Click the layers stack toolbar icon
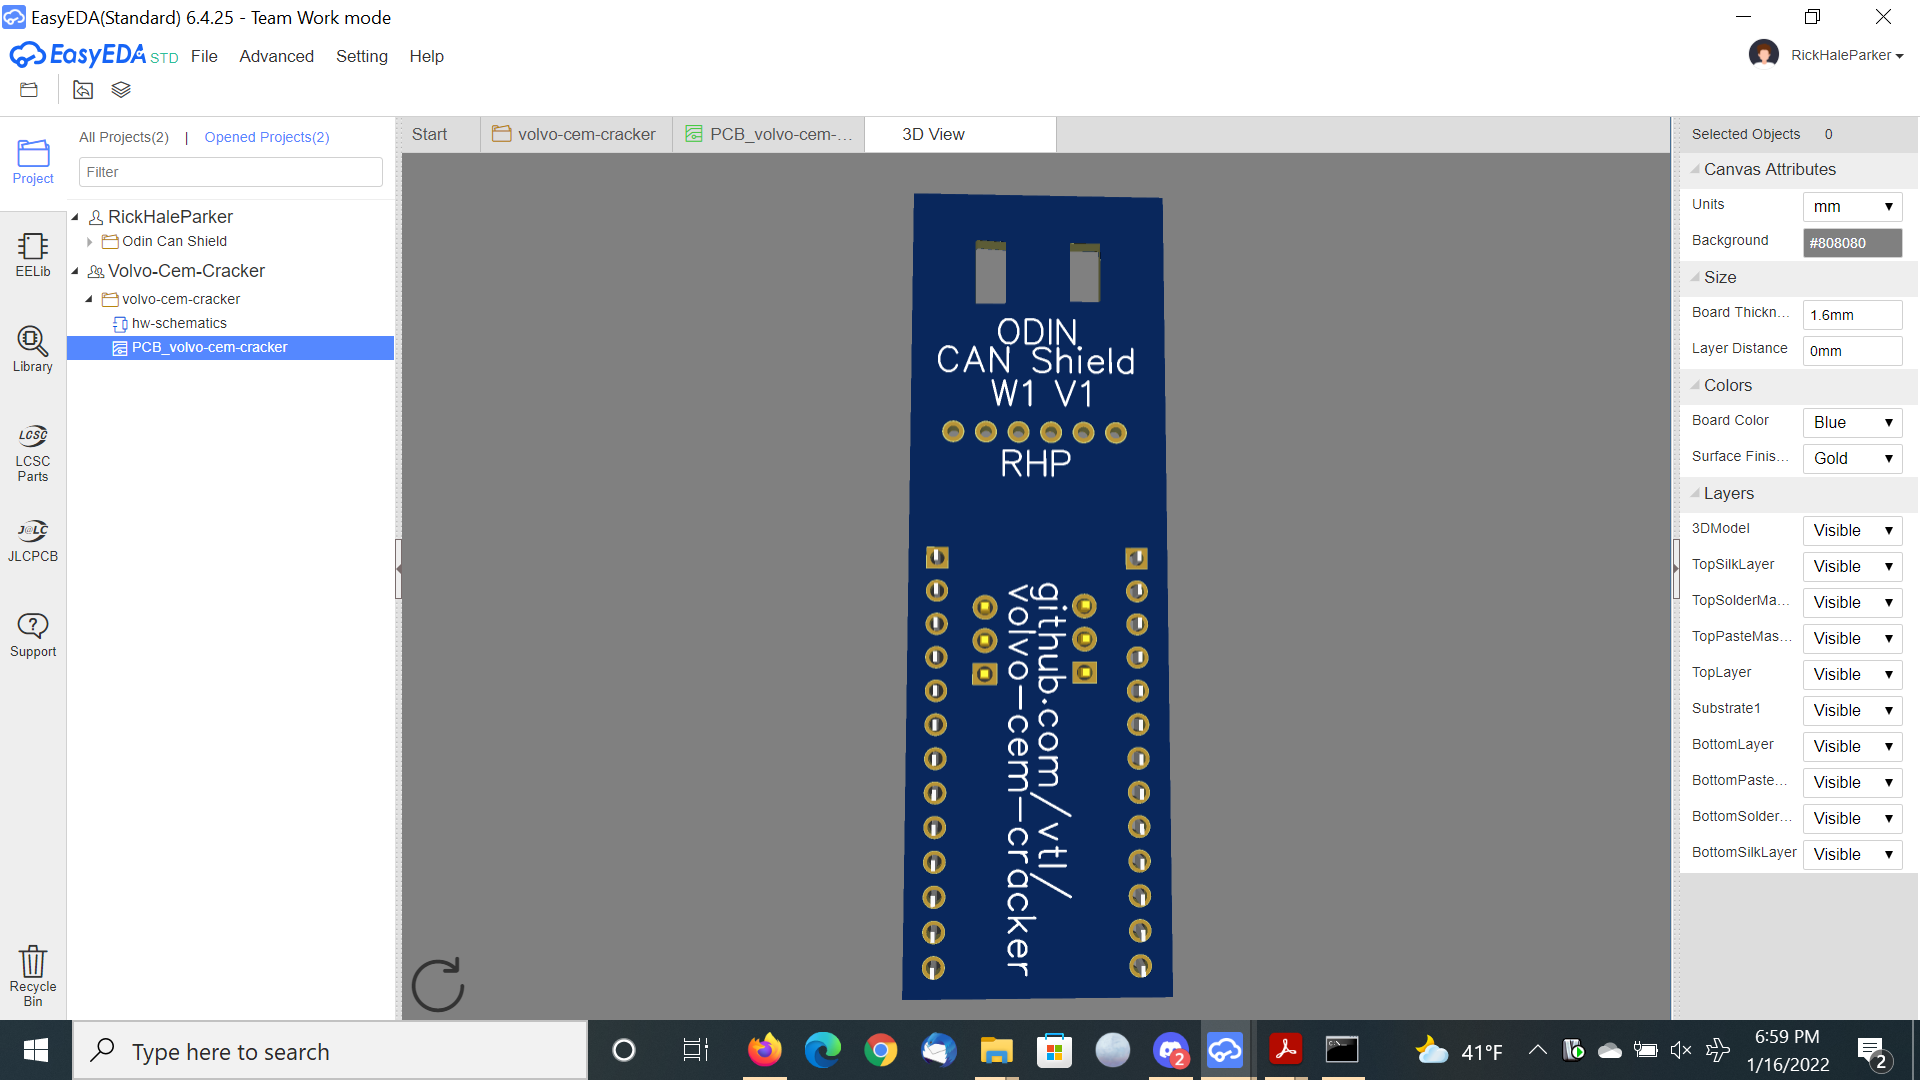The height and width of the screenshot is (1080, 1920). pos(121,90)
